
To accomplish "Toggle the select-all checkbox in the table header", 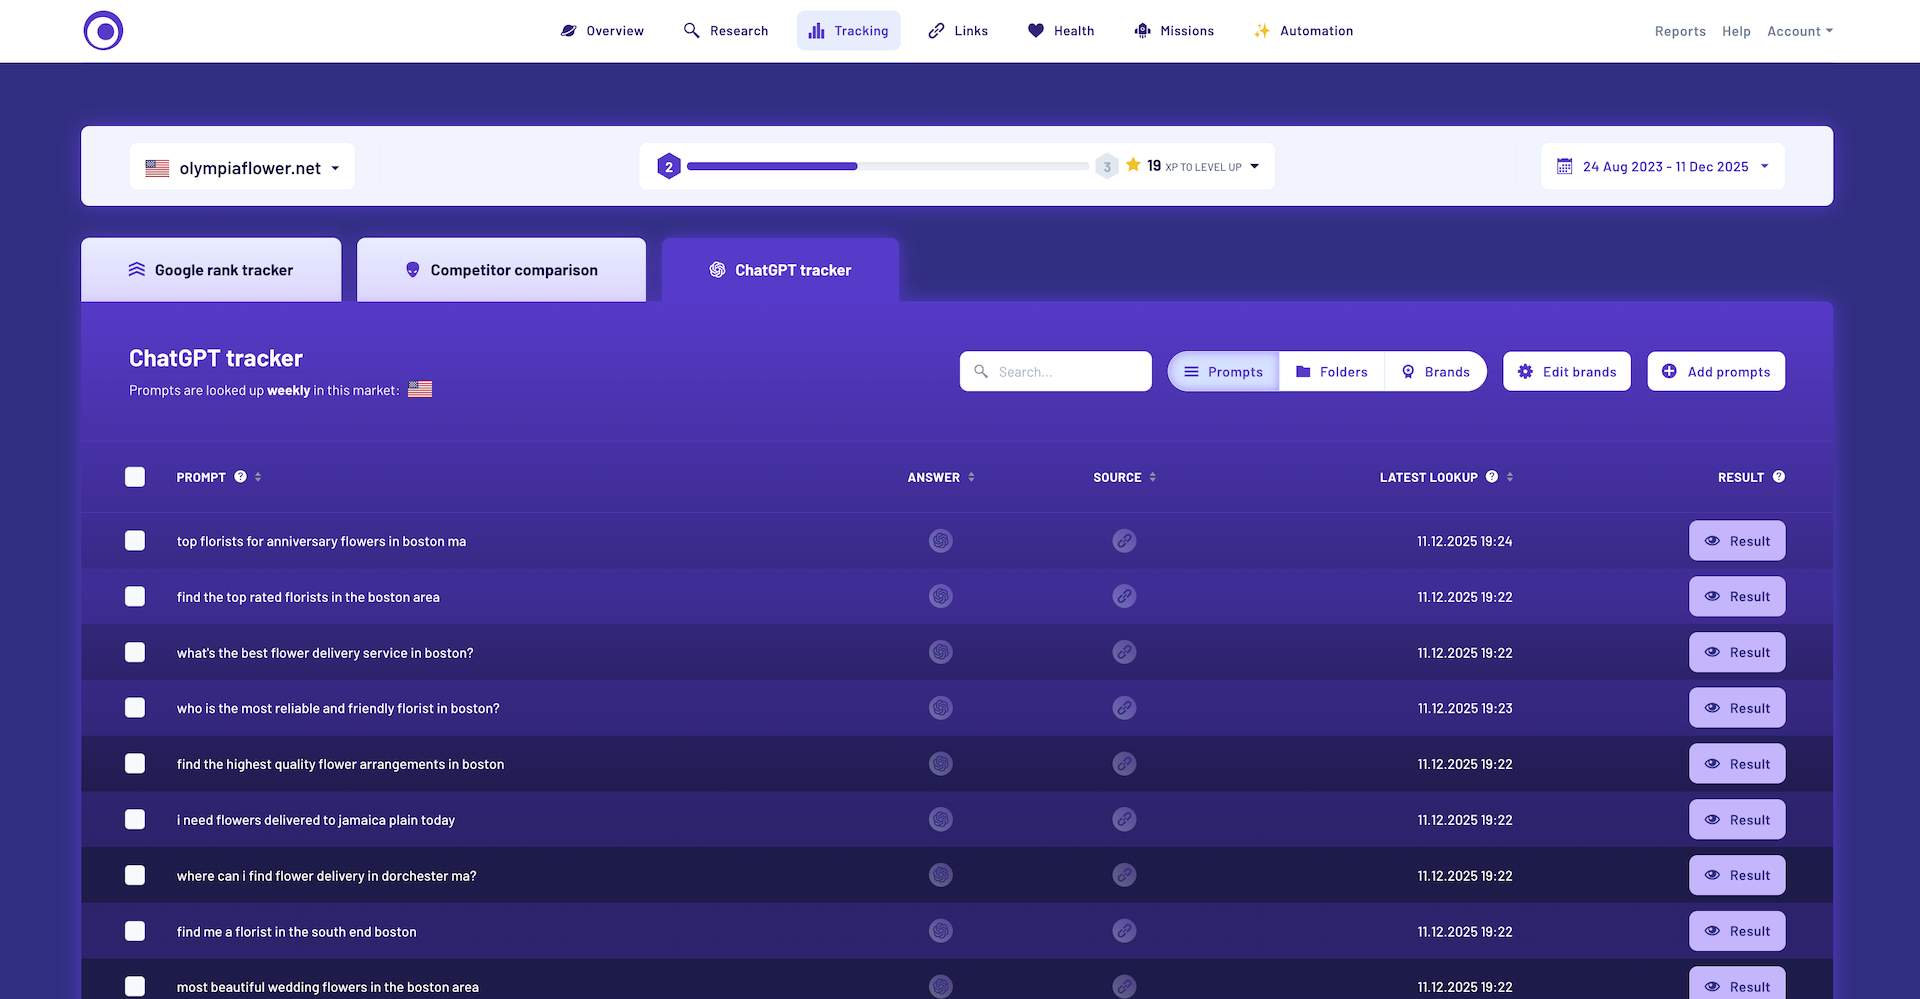I will click(135, 477).
